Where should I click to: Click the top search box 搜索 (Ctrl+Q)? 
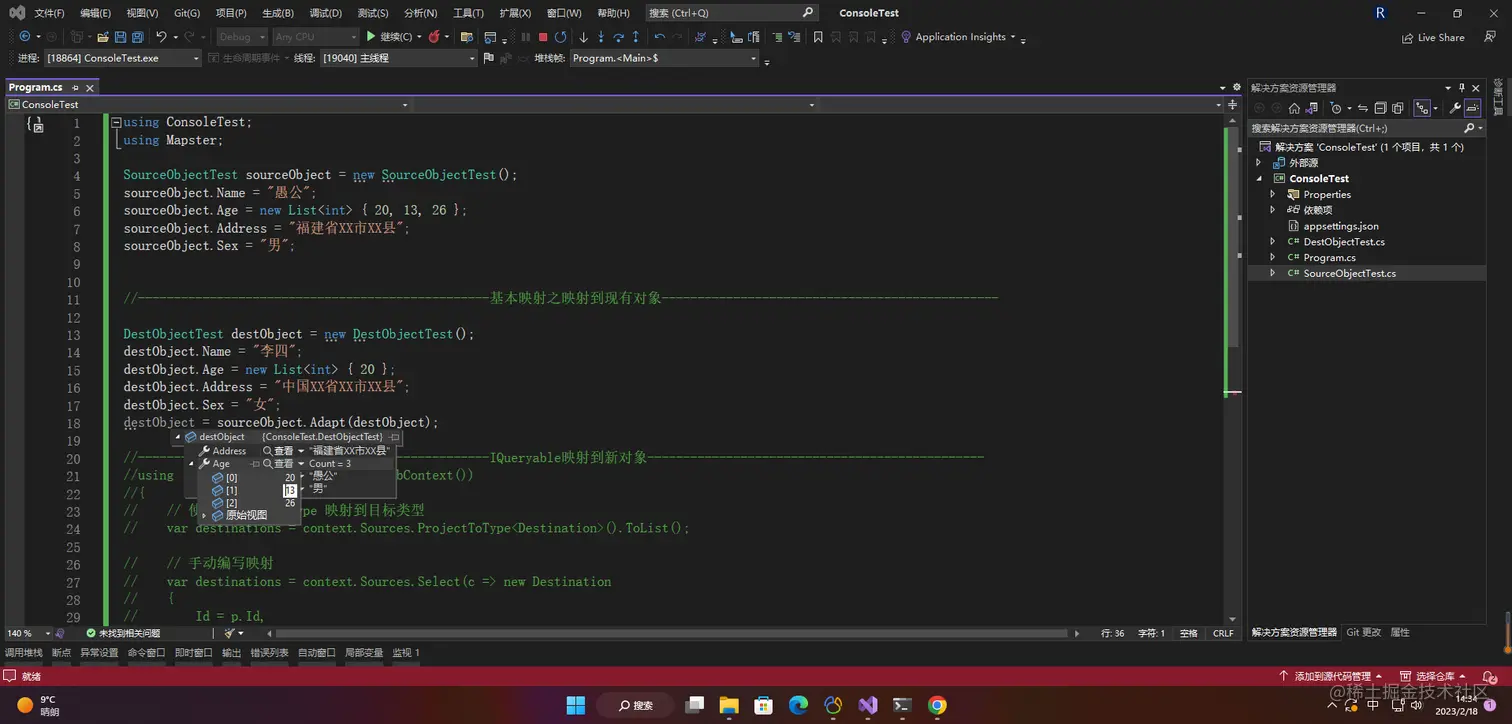click(x=732, y=13)
